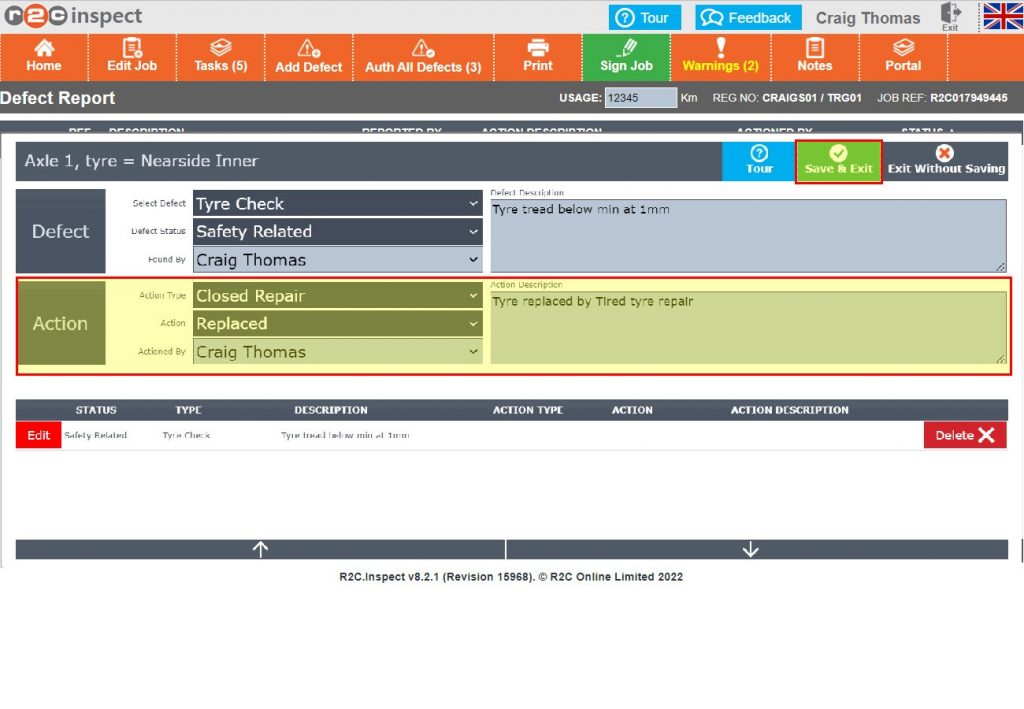This screenshot has height=709, width=1024.
Task: Expand the Select Defect dropdown
Action: coord(337,204)
